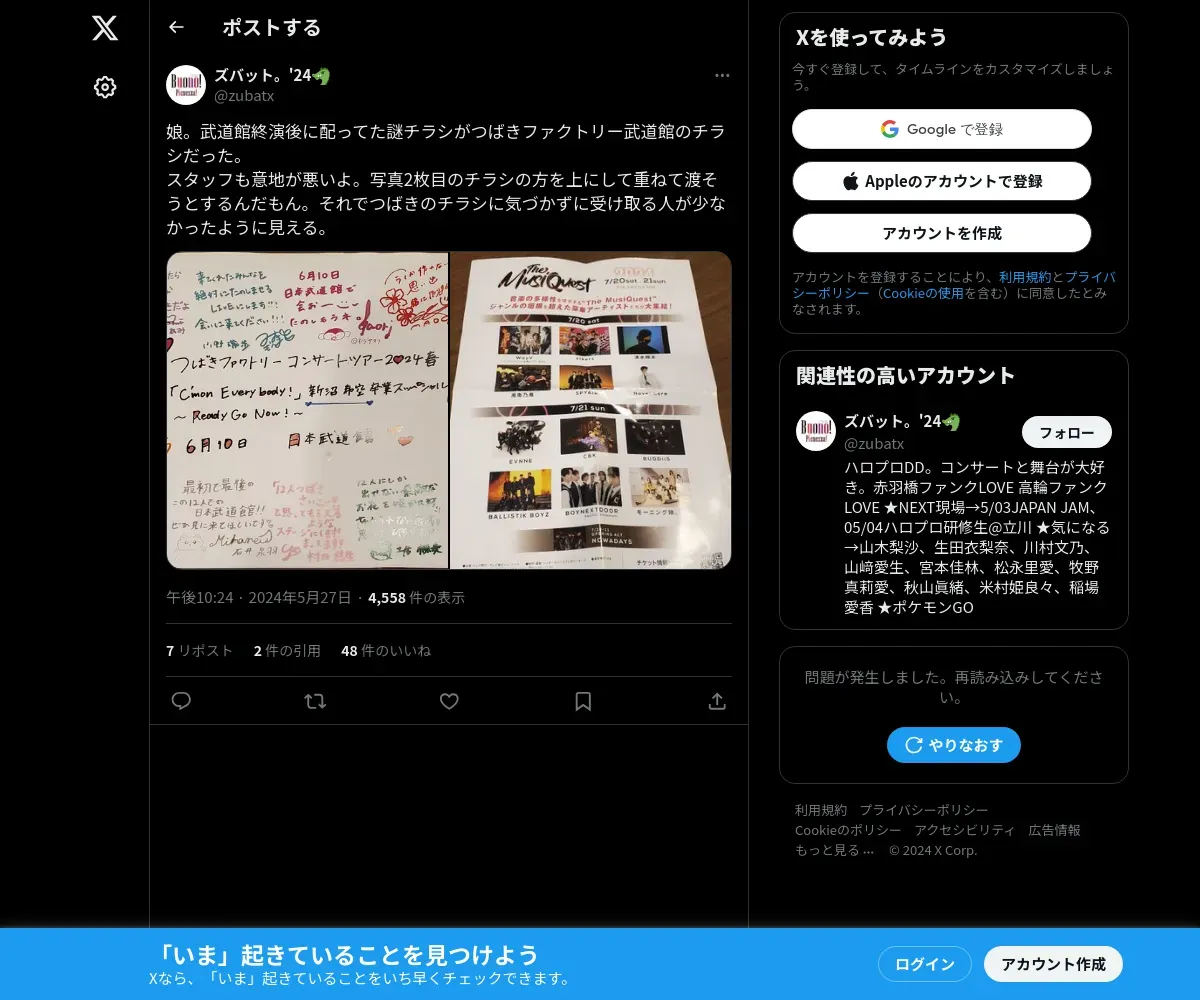The height and width of the screenshot is (1000, 1200).
Task: Click the ポストする page heading
Action: 272,27
